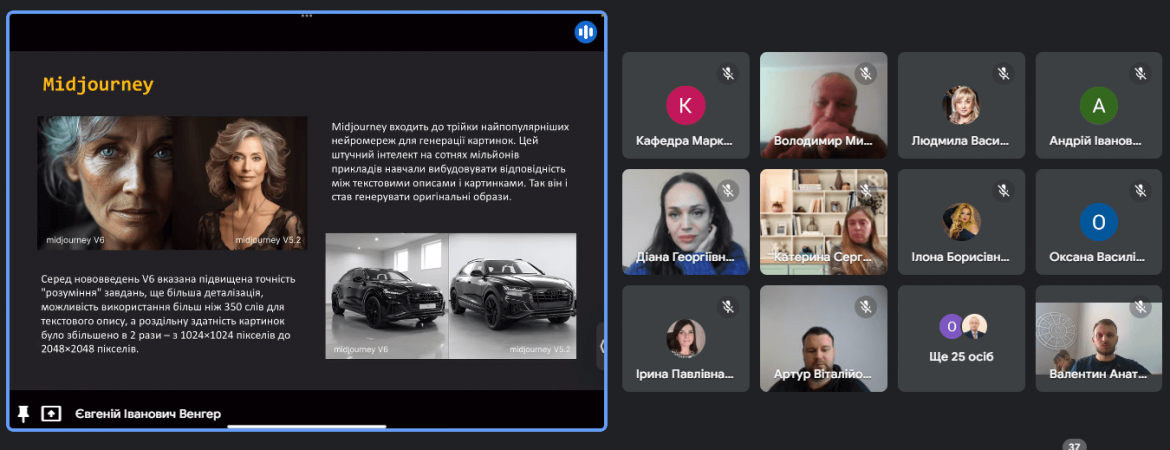This screenshot has width=1170, height=450.
Task: Click the name label Ілона Борисівн…
Action: (x=960, y=257)
